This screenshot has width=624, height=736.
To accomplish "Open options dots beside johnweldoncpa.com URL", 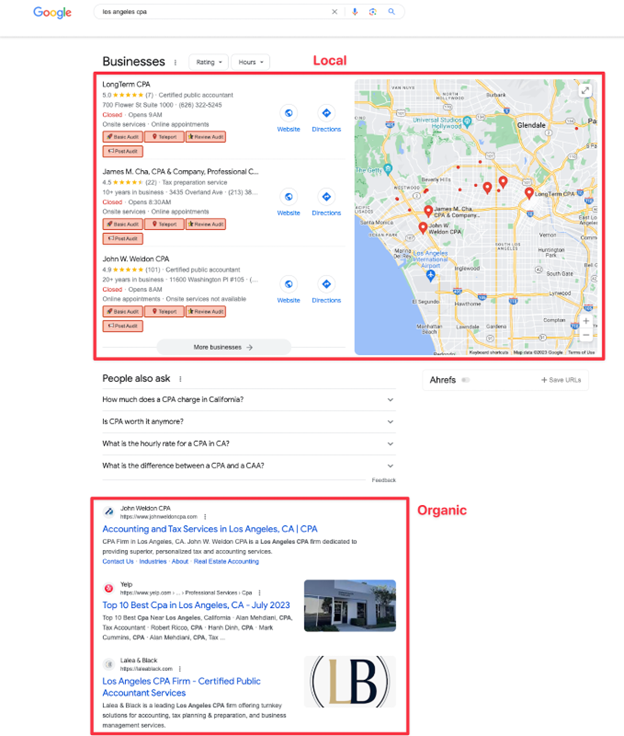I will pos(205,517).
